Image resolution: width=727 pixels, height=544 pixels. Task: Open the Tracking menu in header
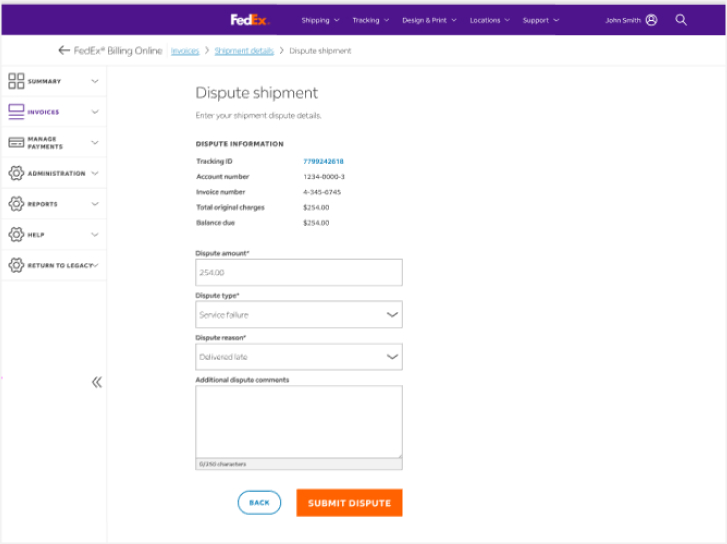click(x=370, y=20)
